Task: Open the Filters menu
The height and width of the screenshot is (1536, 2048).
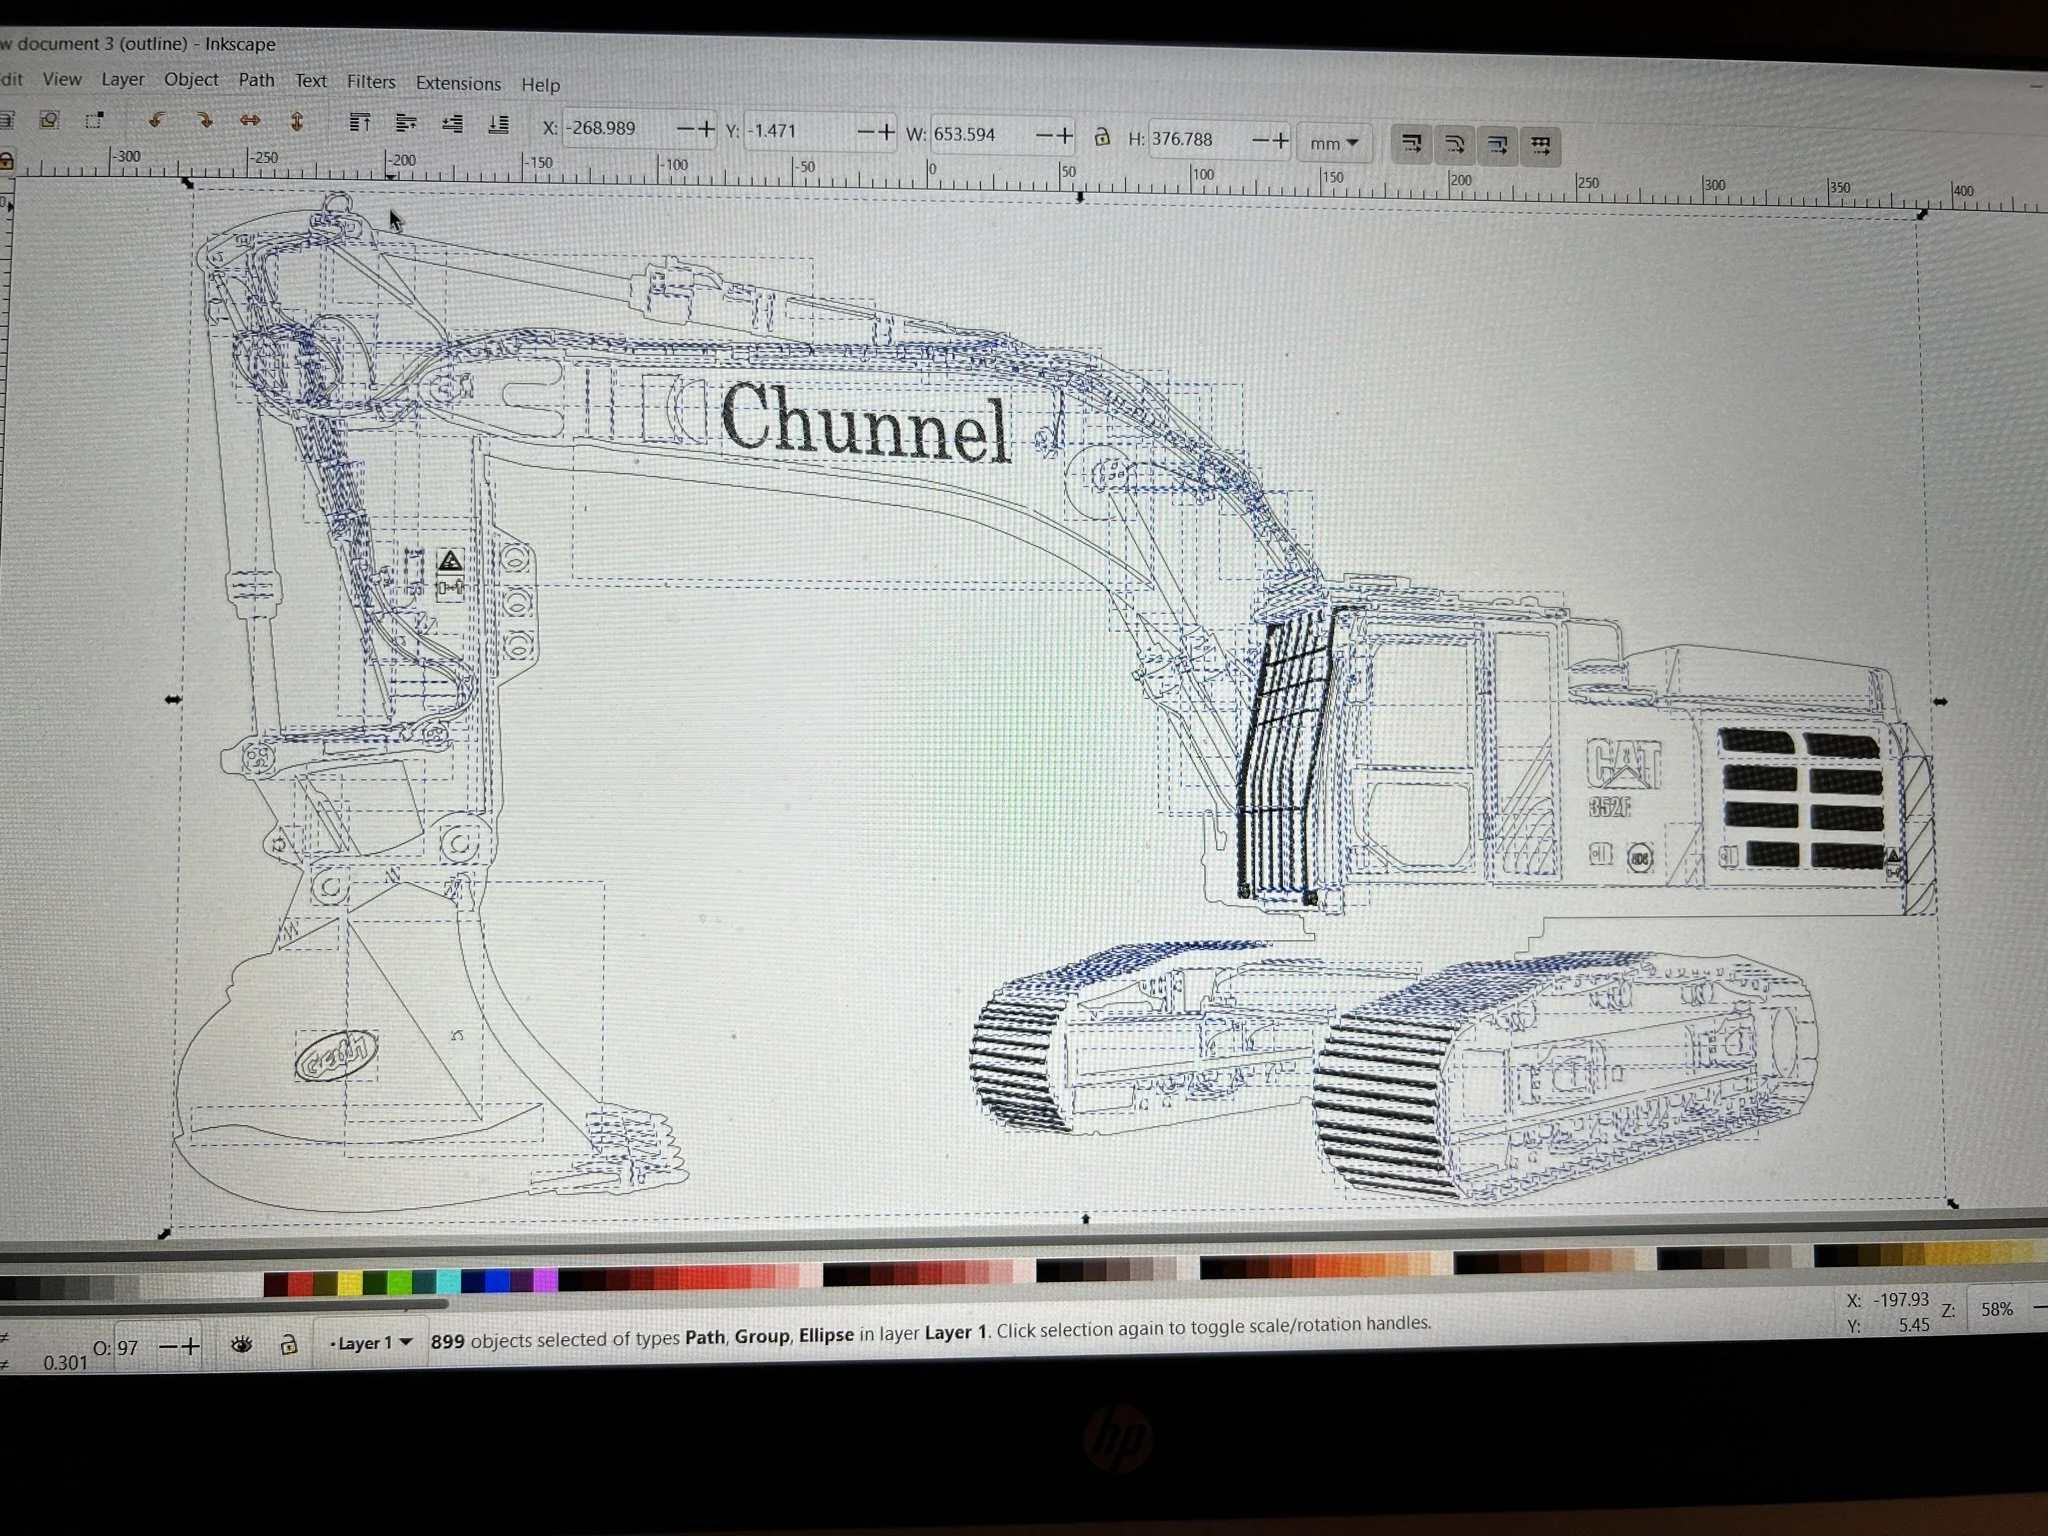Action: 371,82
